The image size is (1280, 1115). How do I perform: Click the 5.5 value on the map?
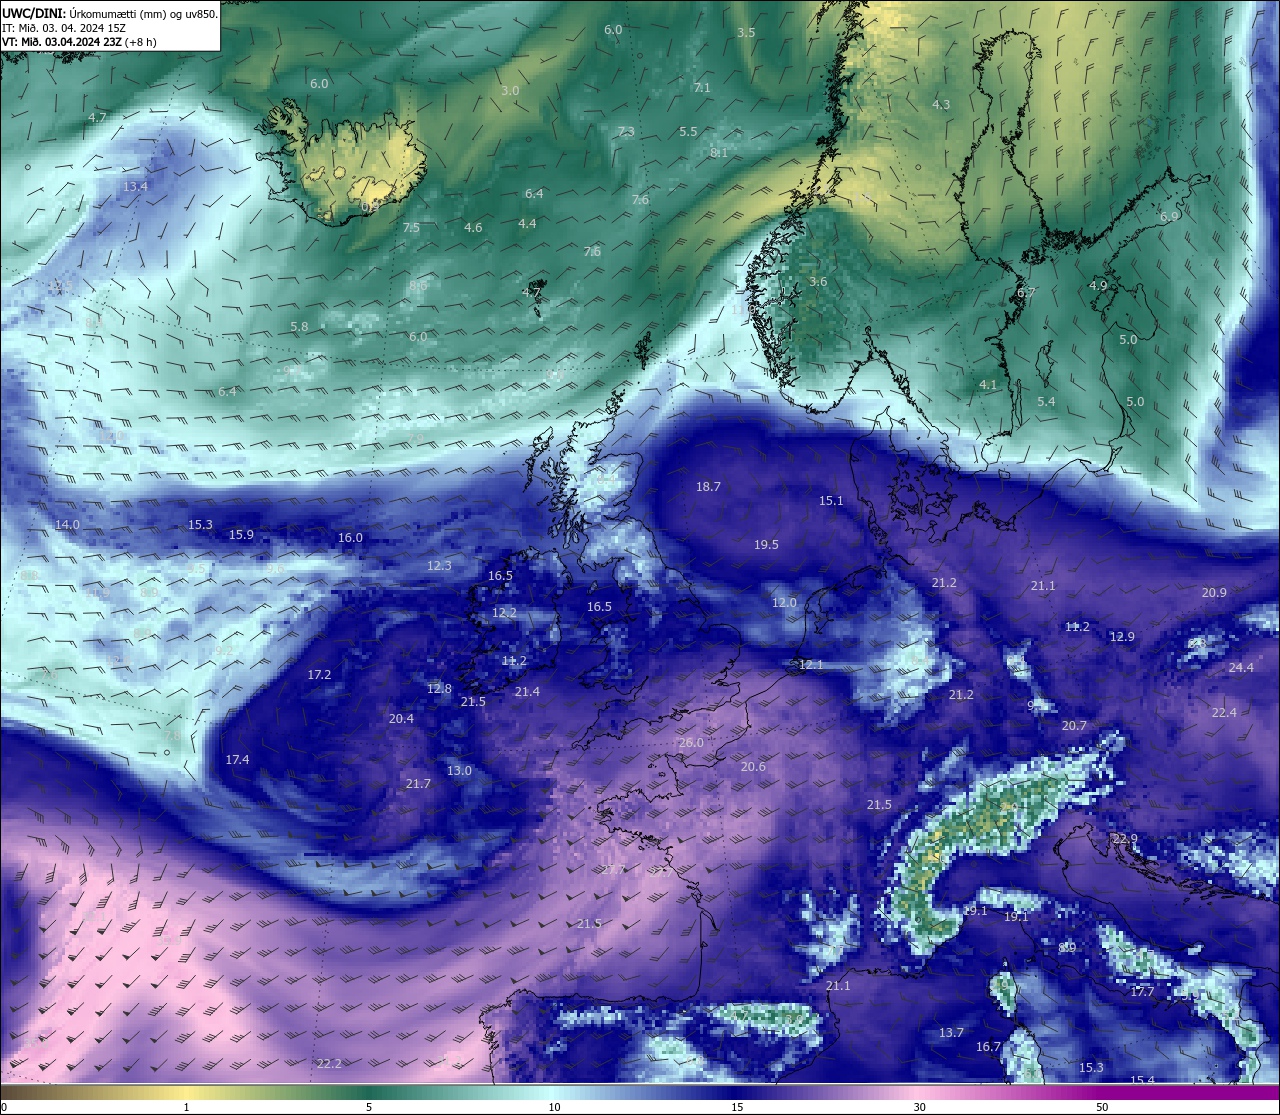coord(688,132)
